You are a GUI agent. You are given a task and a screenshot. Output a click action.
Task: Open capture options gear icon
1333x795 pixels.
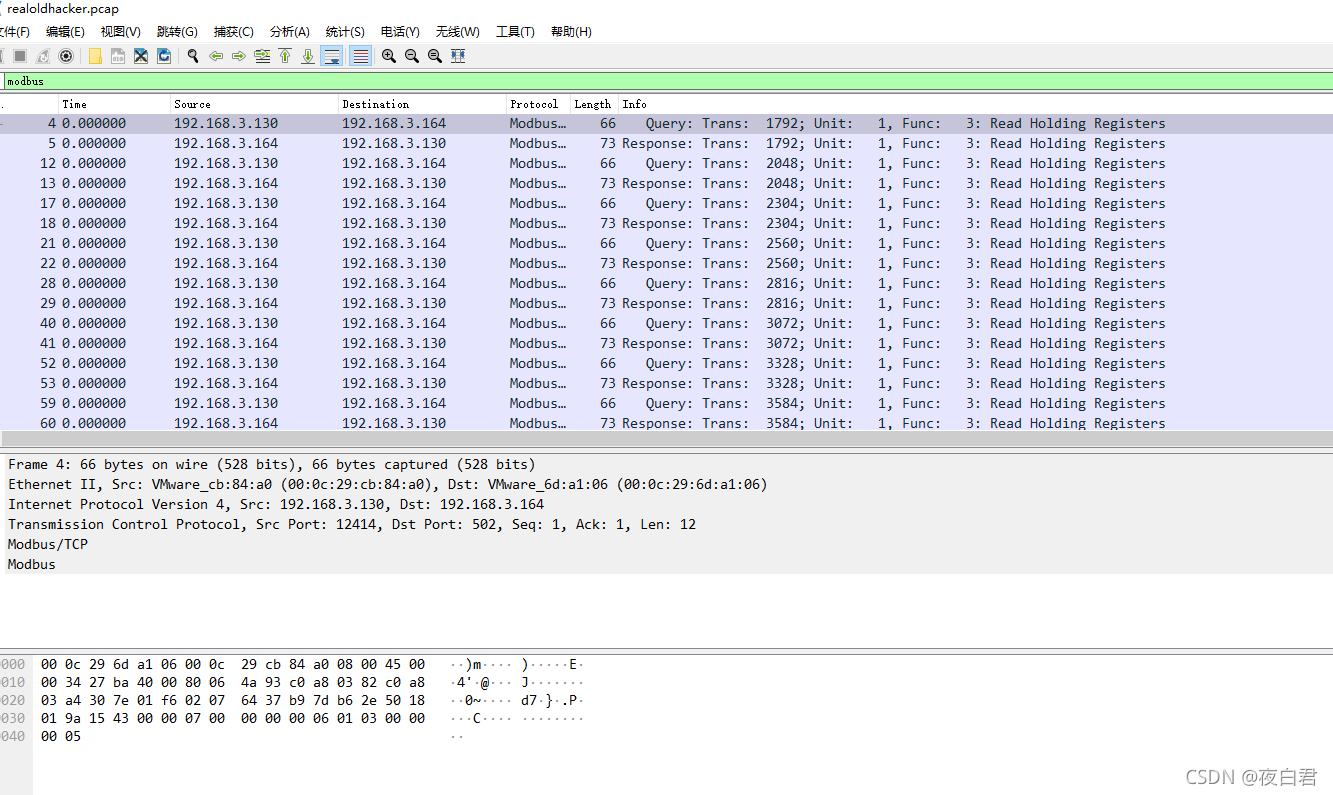66,56
